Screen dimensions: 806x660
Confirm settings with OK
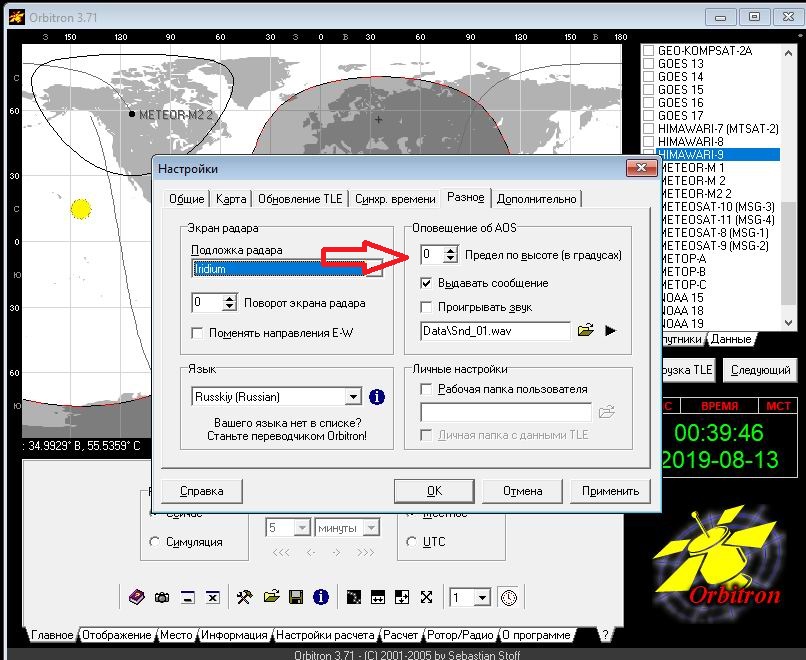pos(434,491)
